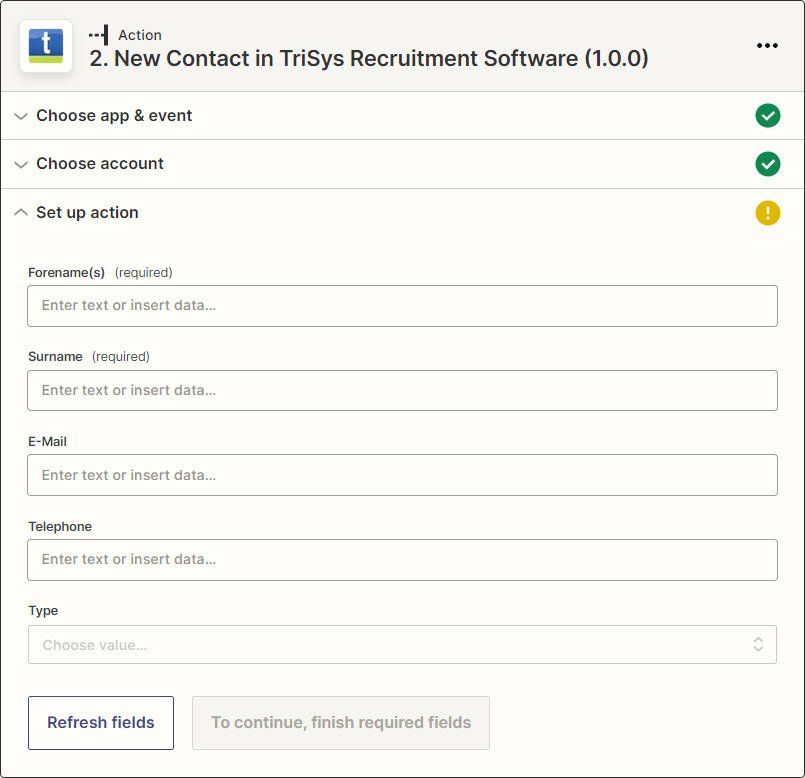Click the Type field up-down arrows icon
Image resolution: width=805 pixels, height=778 pixels.
758,644
